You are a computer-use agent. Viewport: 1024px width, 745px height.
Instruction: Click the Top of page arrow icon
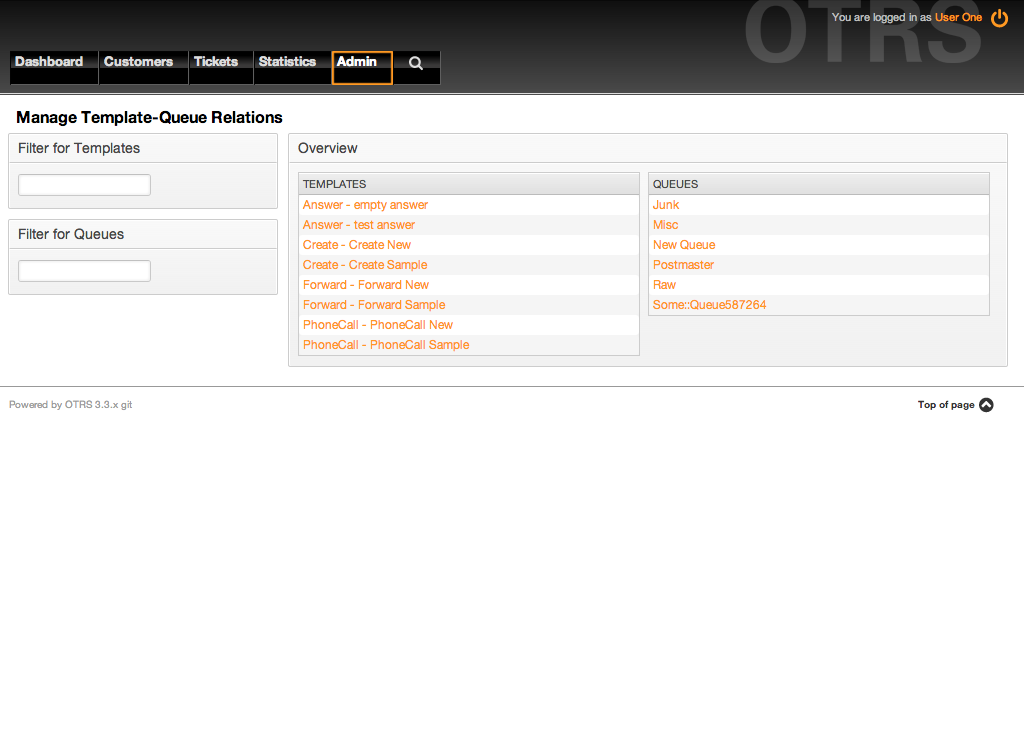(986, 405)
